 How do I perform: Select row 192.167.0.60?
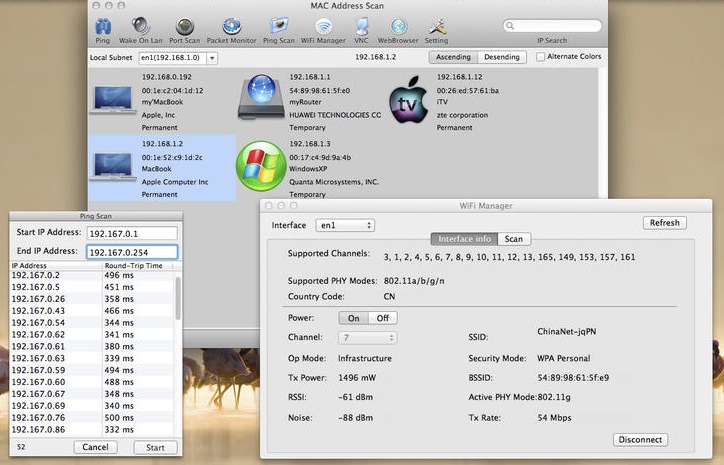(92, 382)
